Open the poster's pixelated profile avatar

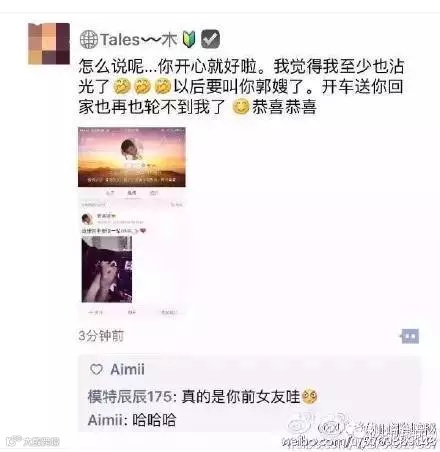pyautogui.click(x=49, y=43)
